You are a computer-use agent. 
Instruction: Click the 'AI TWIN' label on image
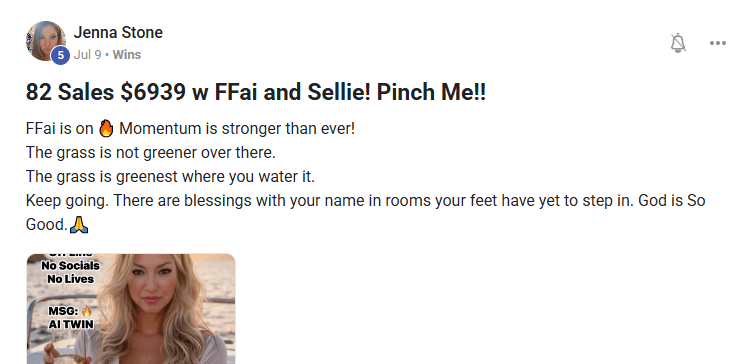tap(71, 324)
